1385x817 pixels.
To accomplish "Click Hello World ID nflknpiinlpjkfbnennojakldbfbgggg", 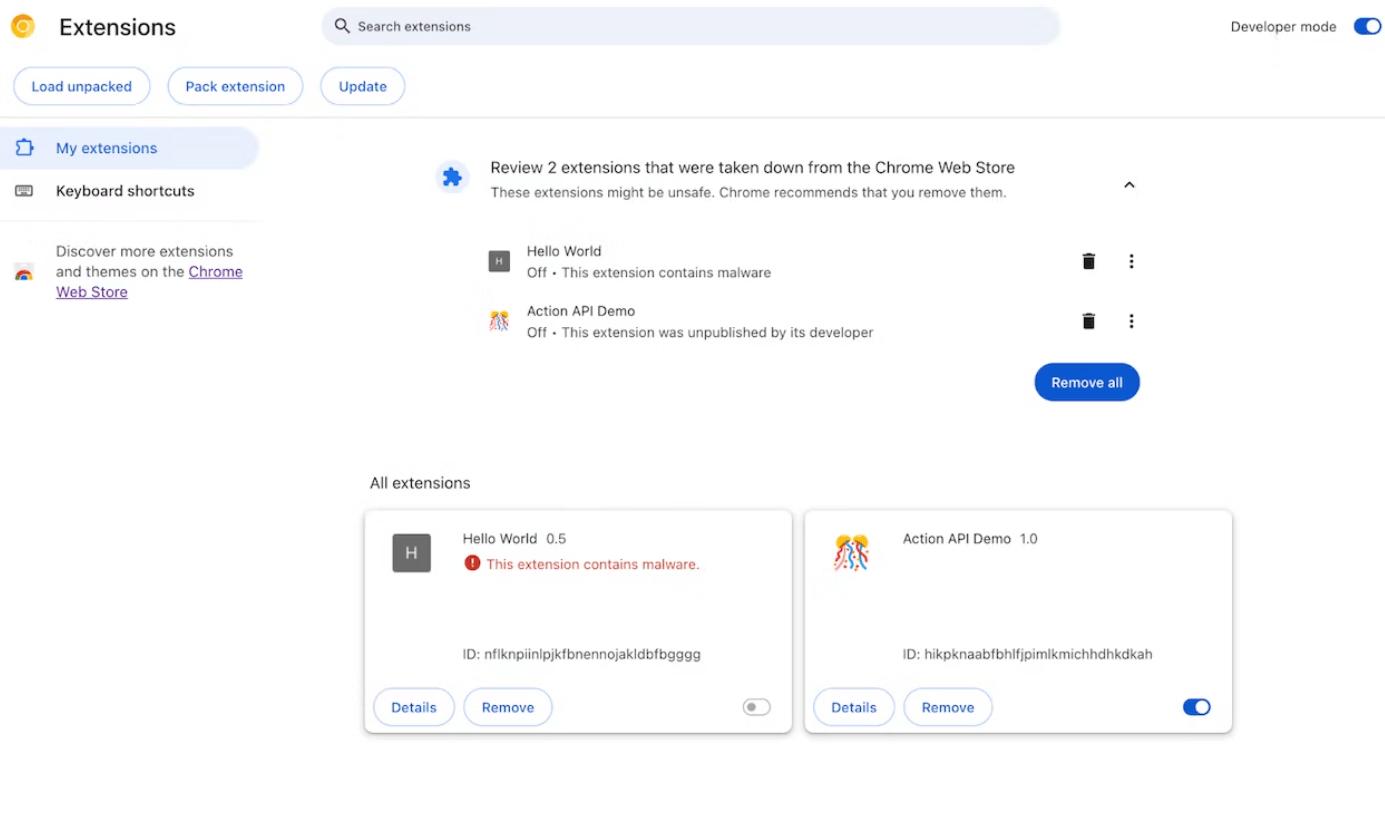I will [582, 654].
